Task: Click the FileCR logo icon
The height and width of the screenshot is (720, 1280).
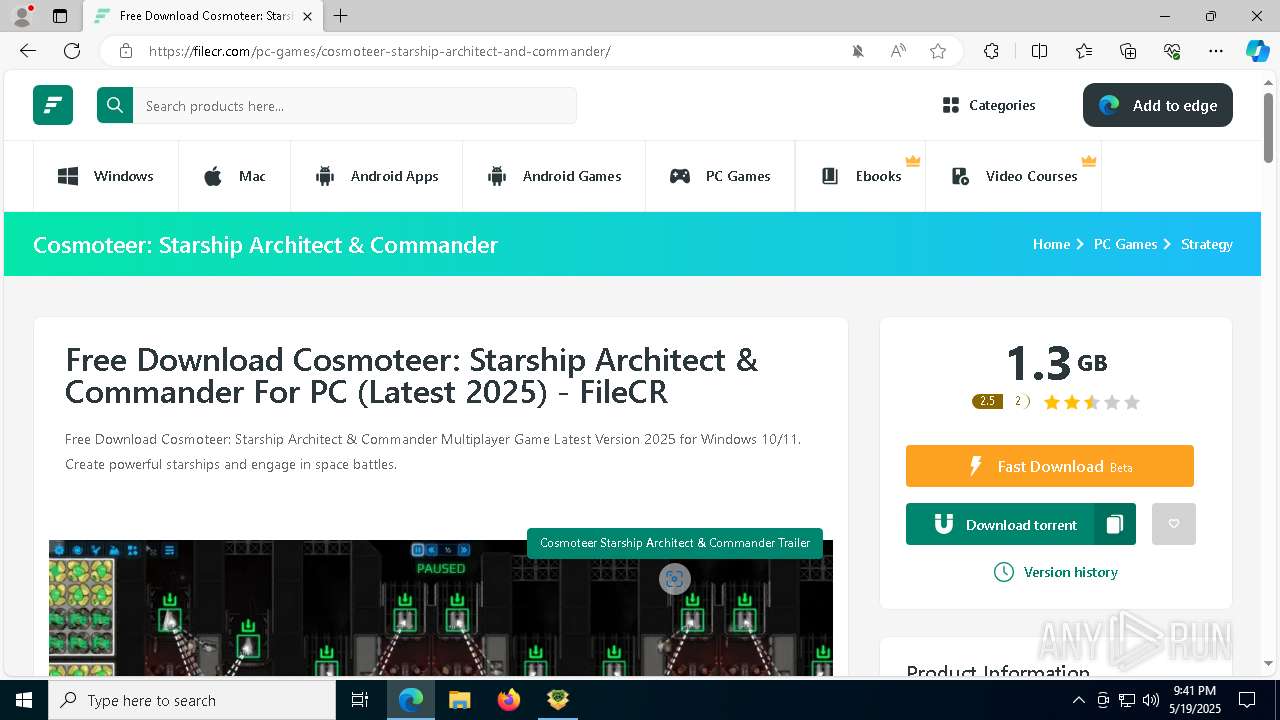Action: click(53, 105)
